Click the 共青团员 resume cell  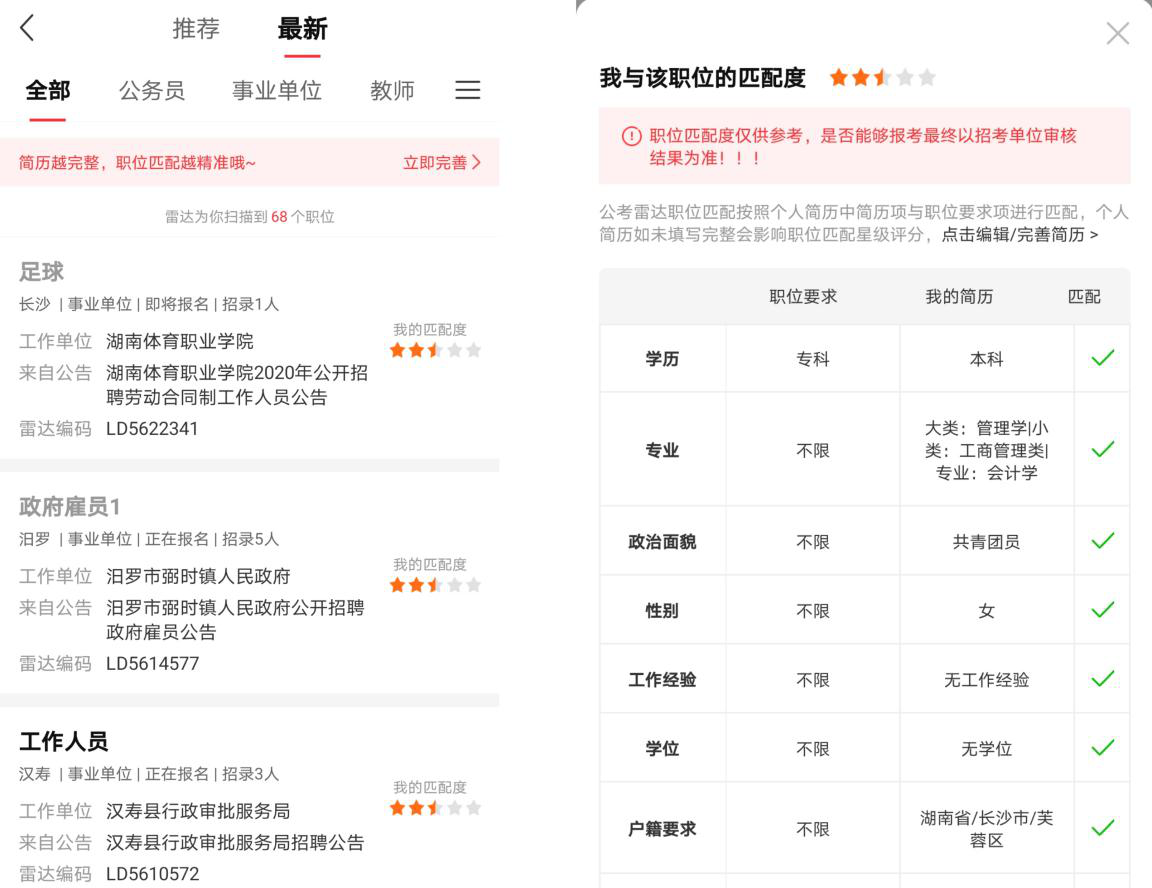(986, 542)
